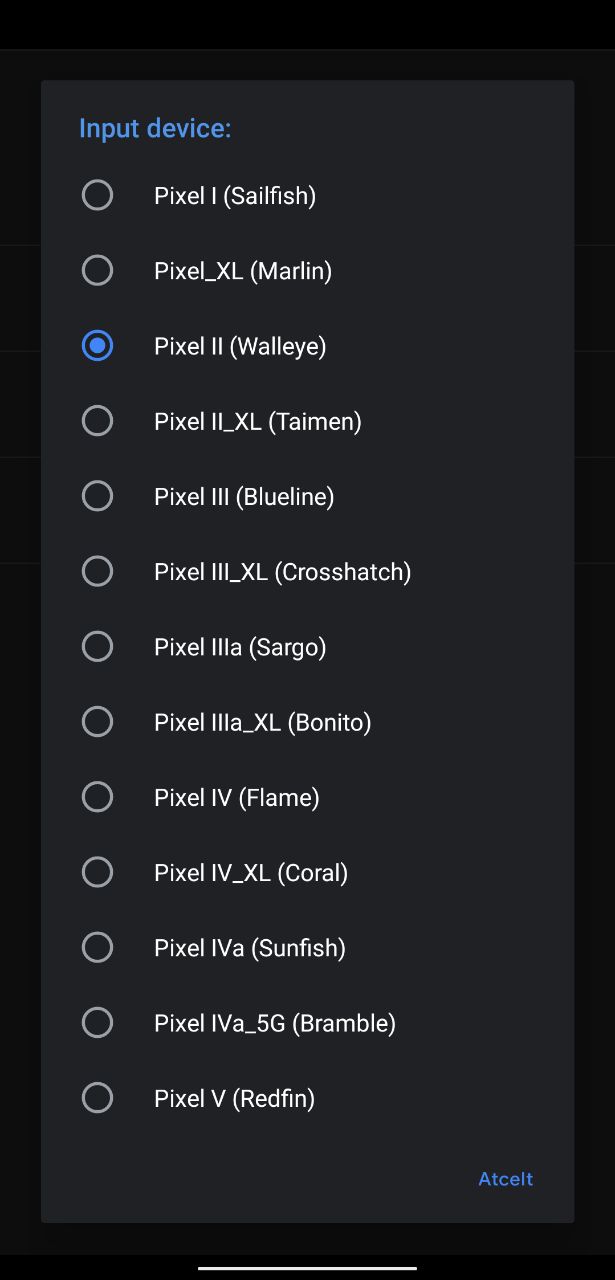Tap the Pixel_XL (Marlin) text label
This screenshot has width=615, height=1280.
click(x=243, y=271)
